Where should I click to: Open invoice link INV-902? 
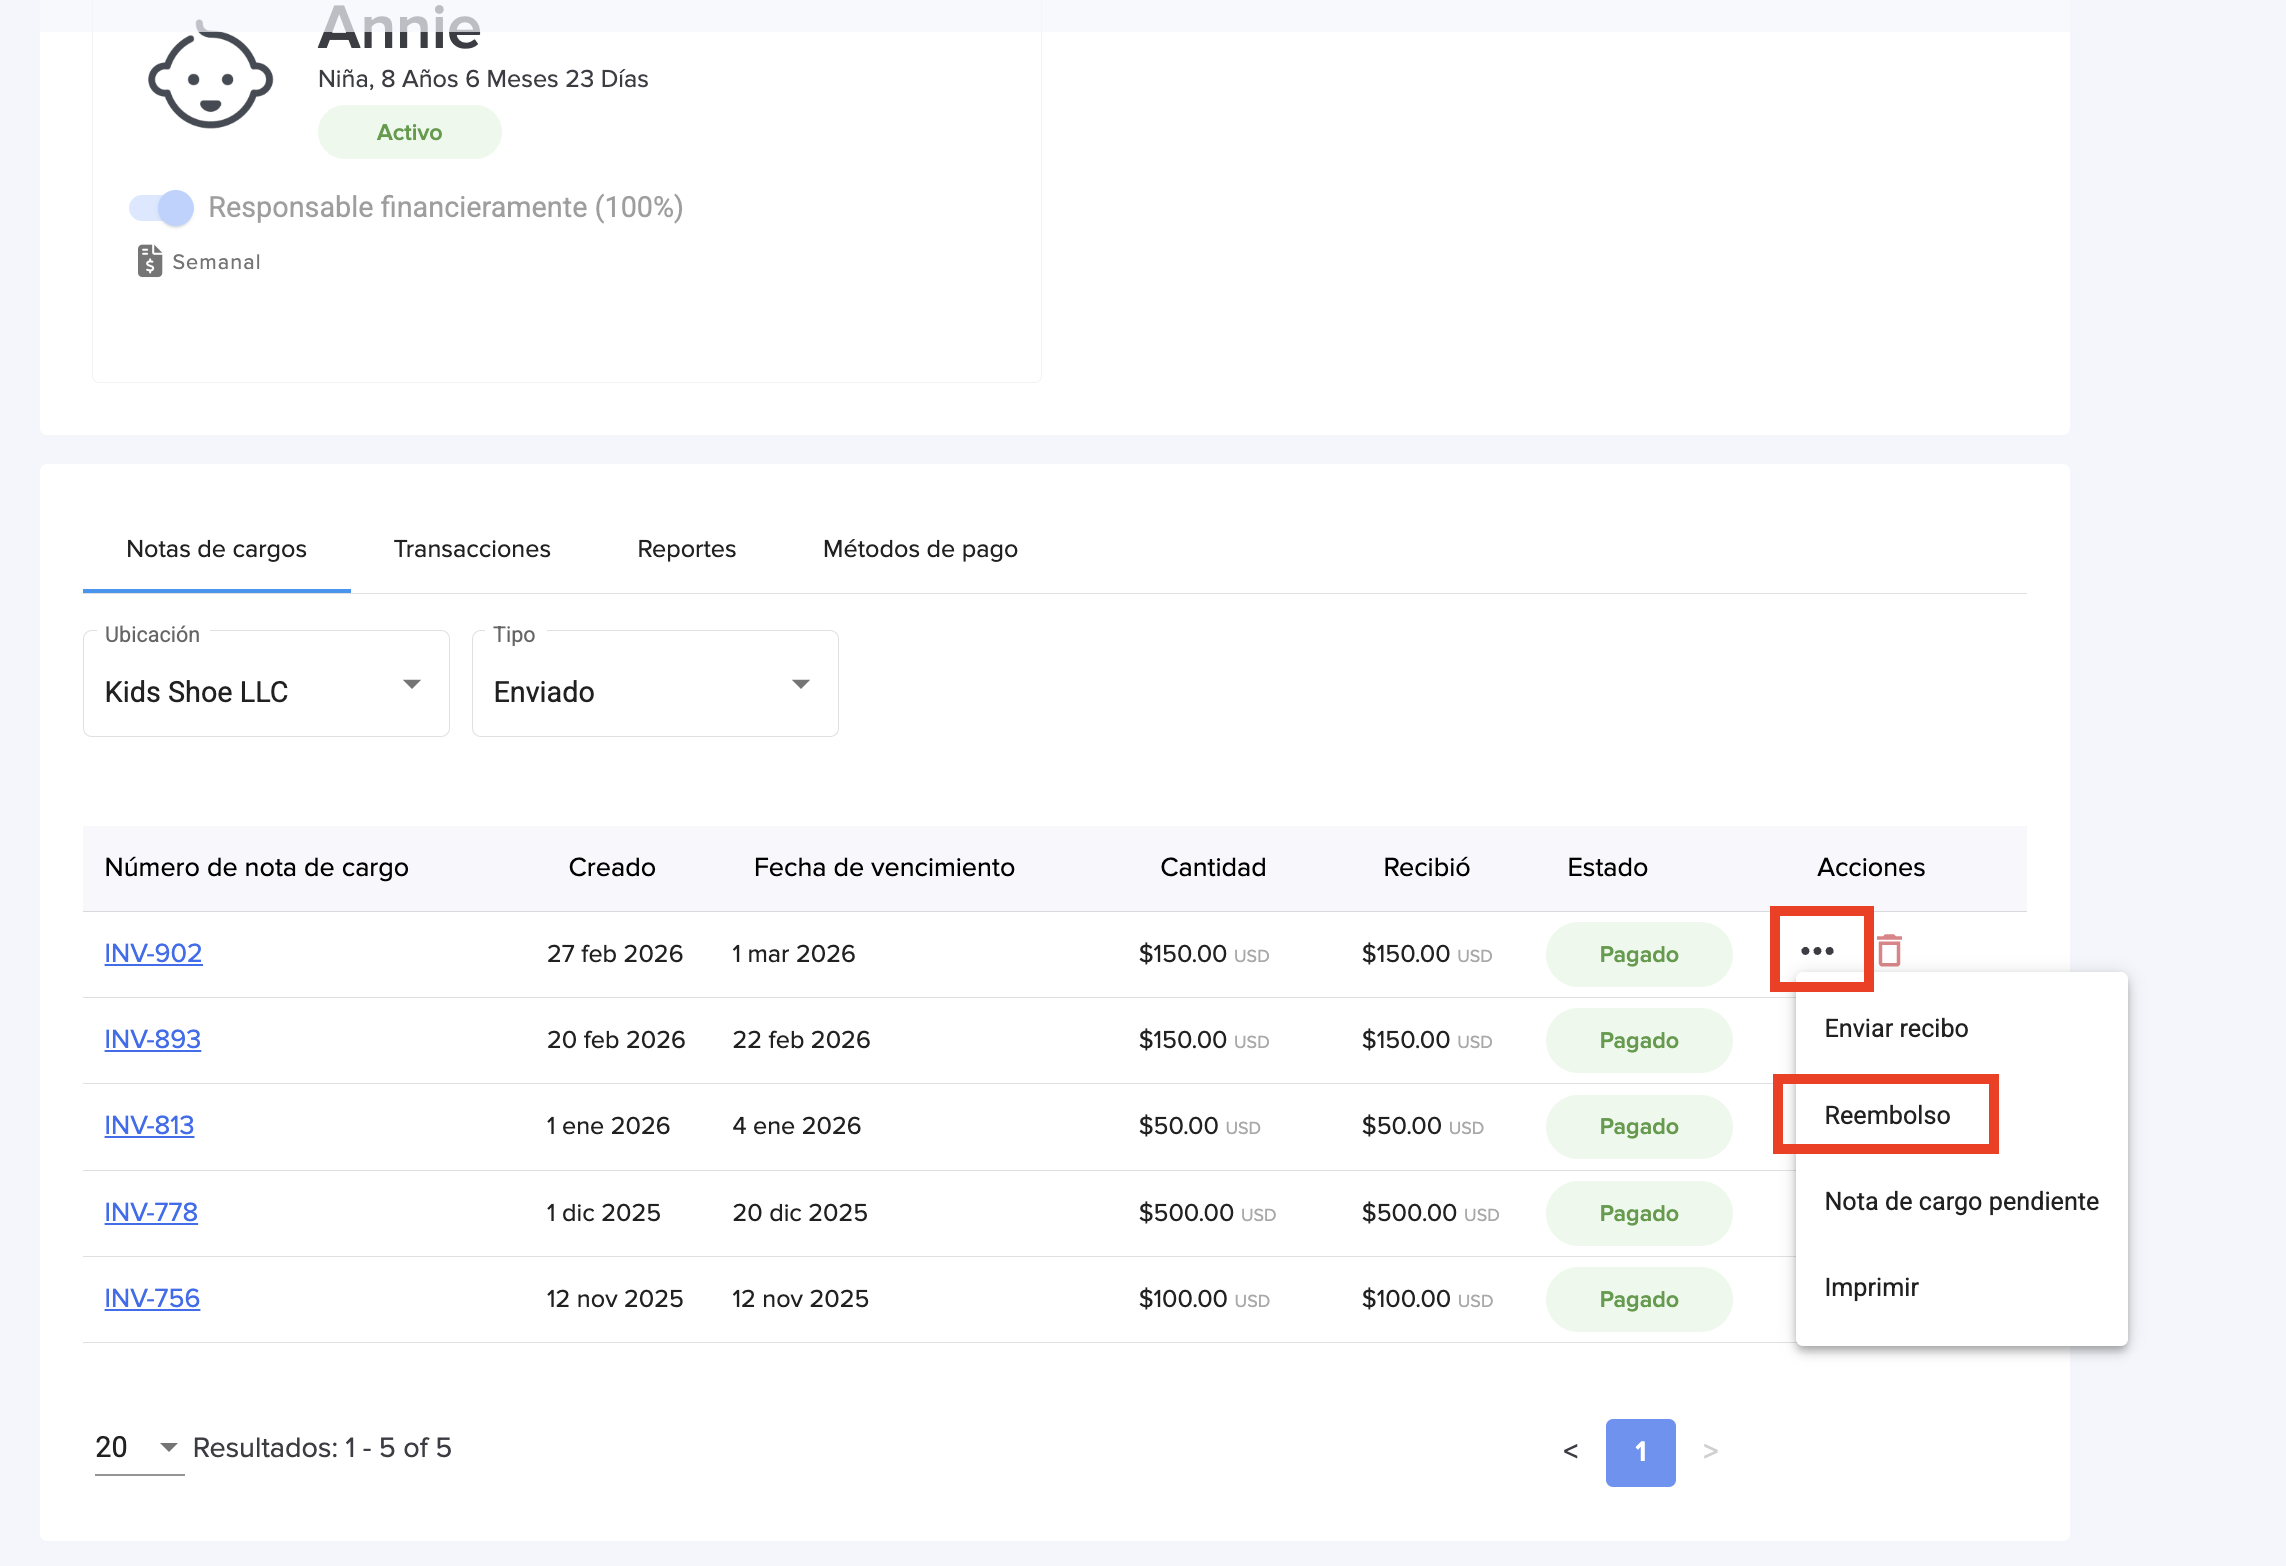[153, 953]
